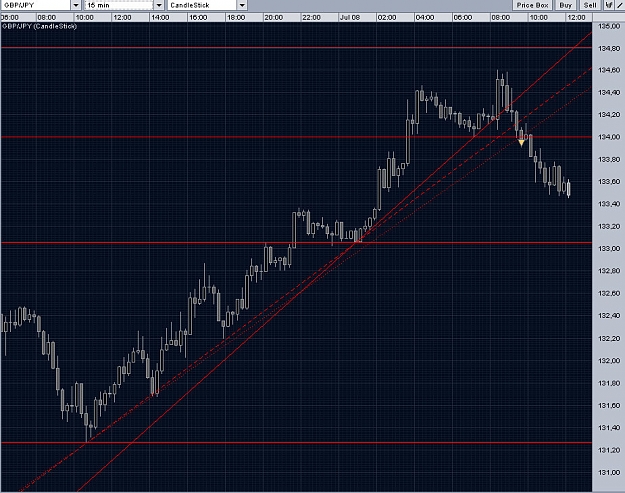The image size is (625, 493).
Task: Click the 134.80 price axis label
Action: [609, 49]
